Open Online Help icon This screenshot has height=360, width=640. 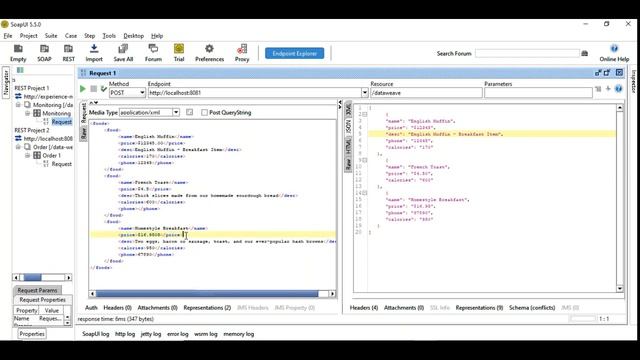coord(614,53)
